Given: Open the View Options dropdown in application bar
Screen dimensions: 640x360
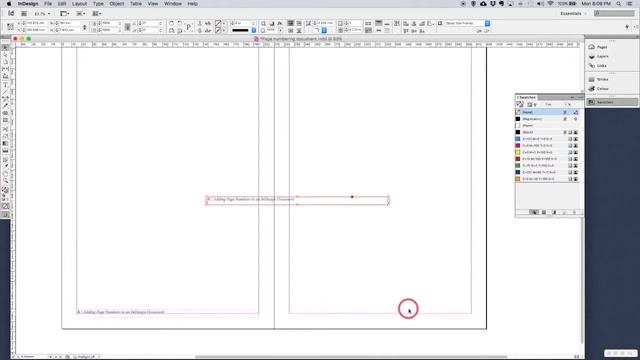Looking at the screenshot, I should tap(65, 13).
